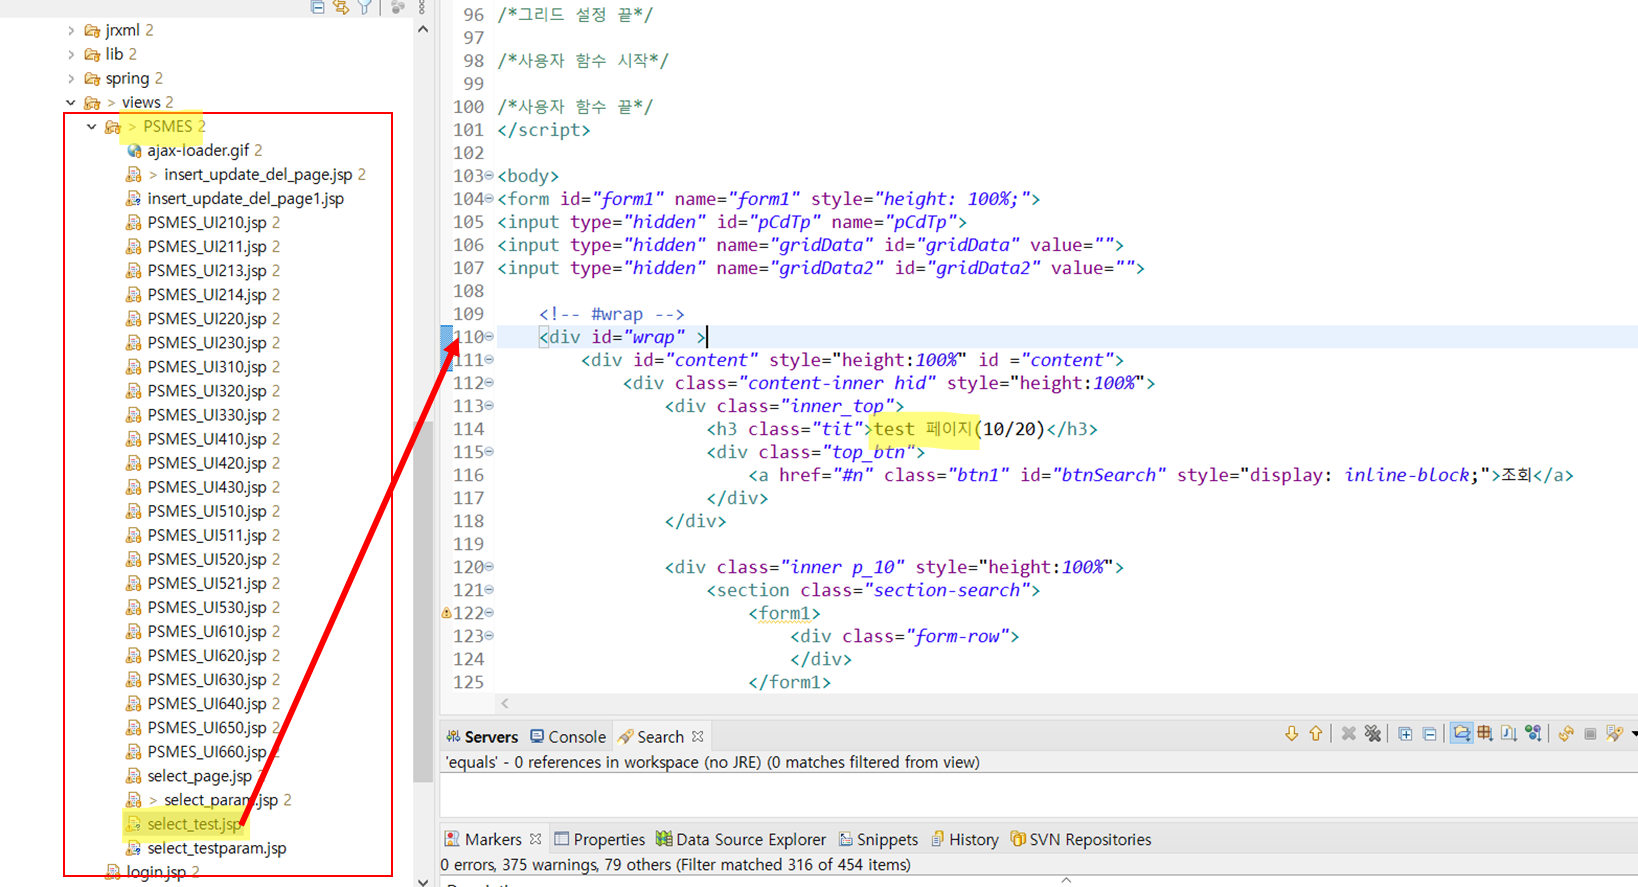Image resolution: width=1638 pixels, height=887 pixels.
Task: Collapse the PSMES folder
Action: tap(92, 126)
